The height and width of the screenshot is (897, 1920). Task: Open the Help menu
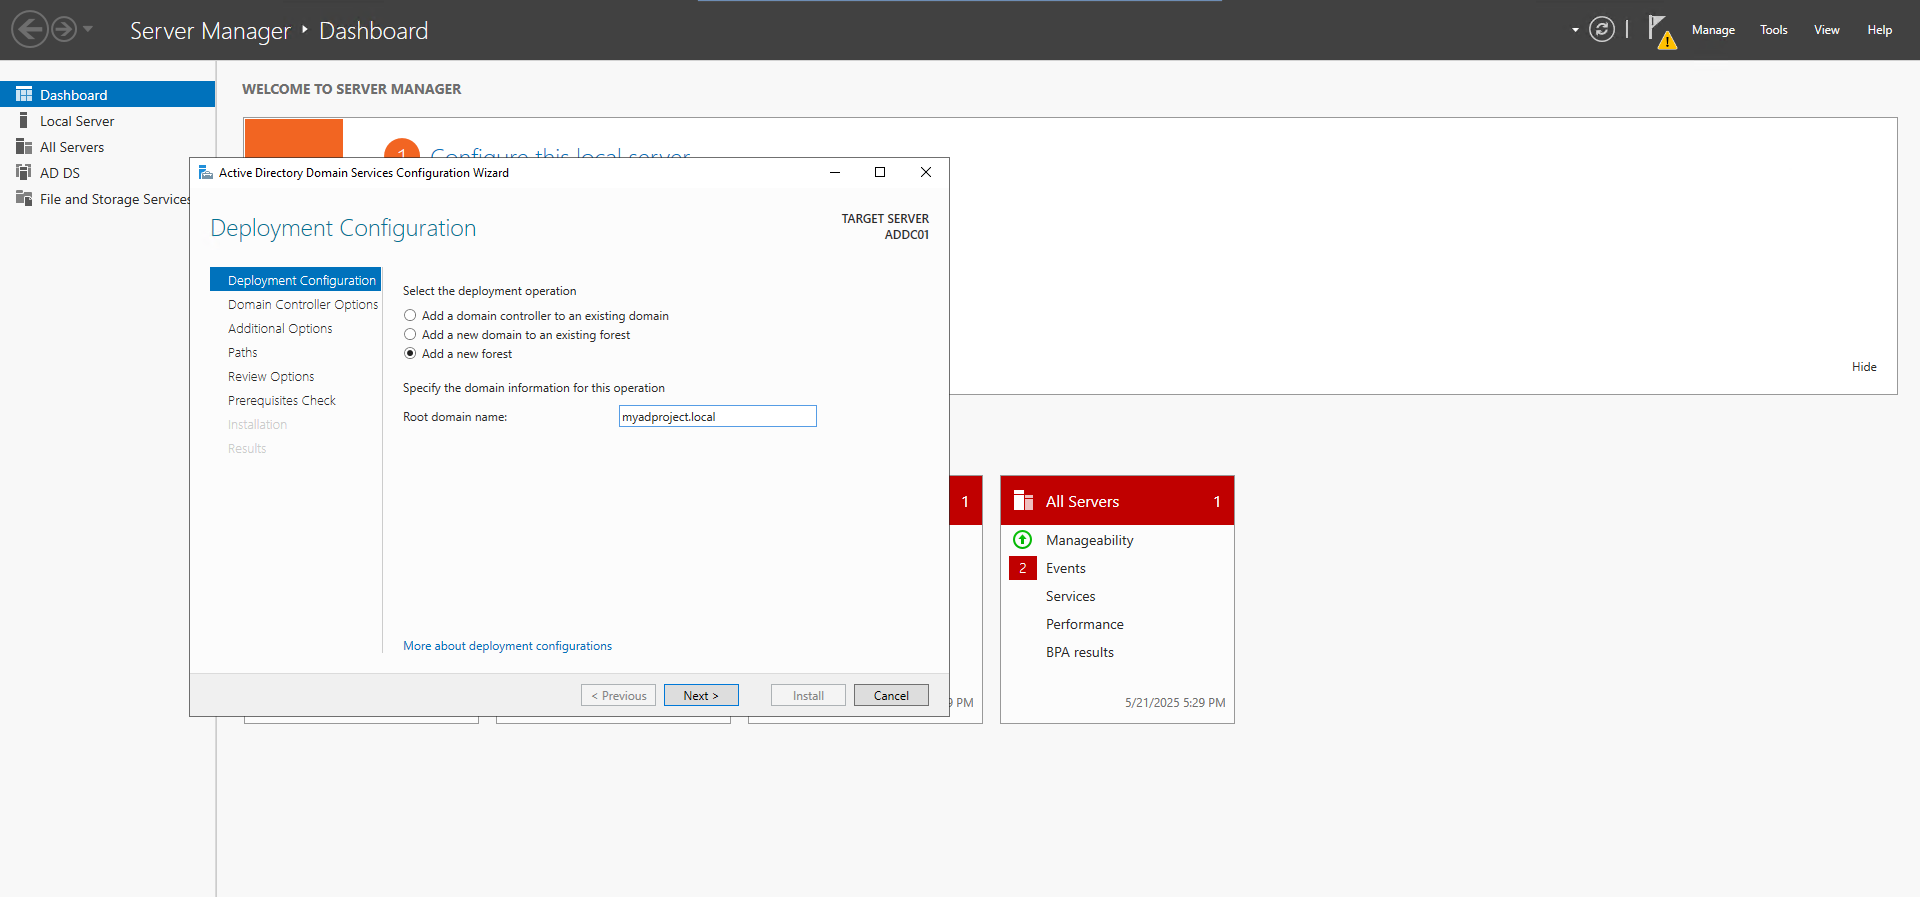click(x=1880, y=30)
